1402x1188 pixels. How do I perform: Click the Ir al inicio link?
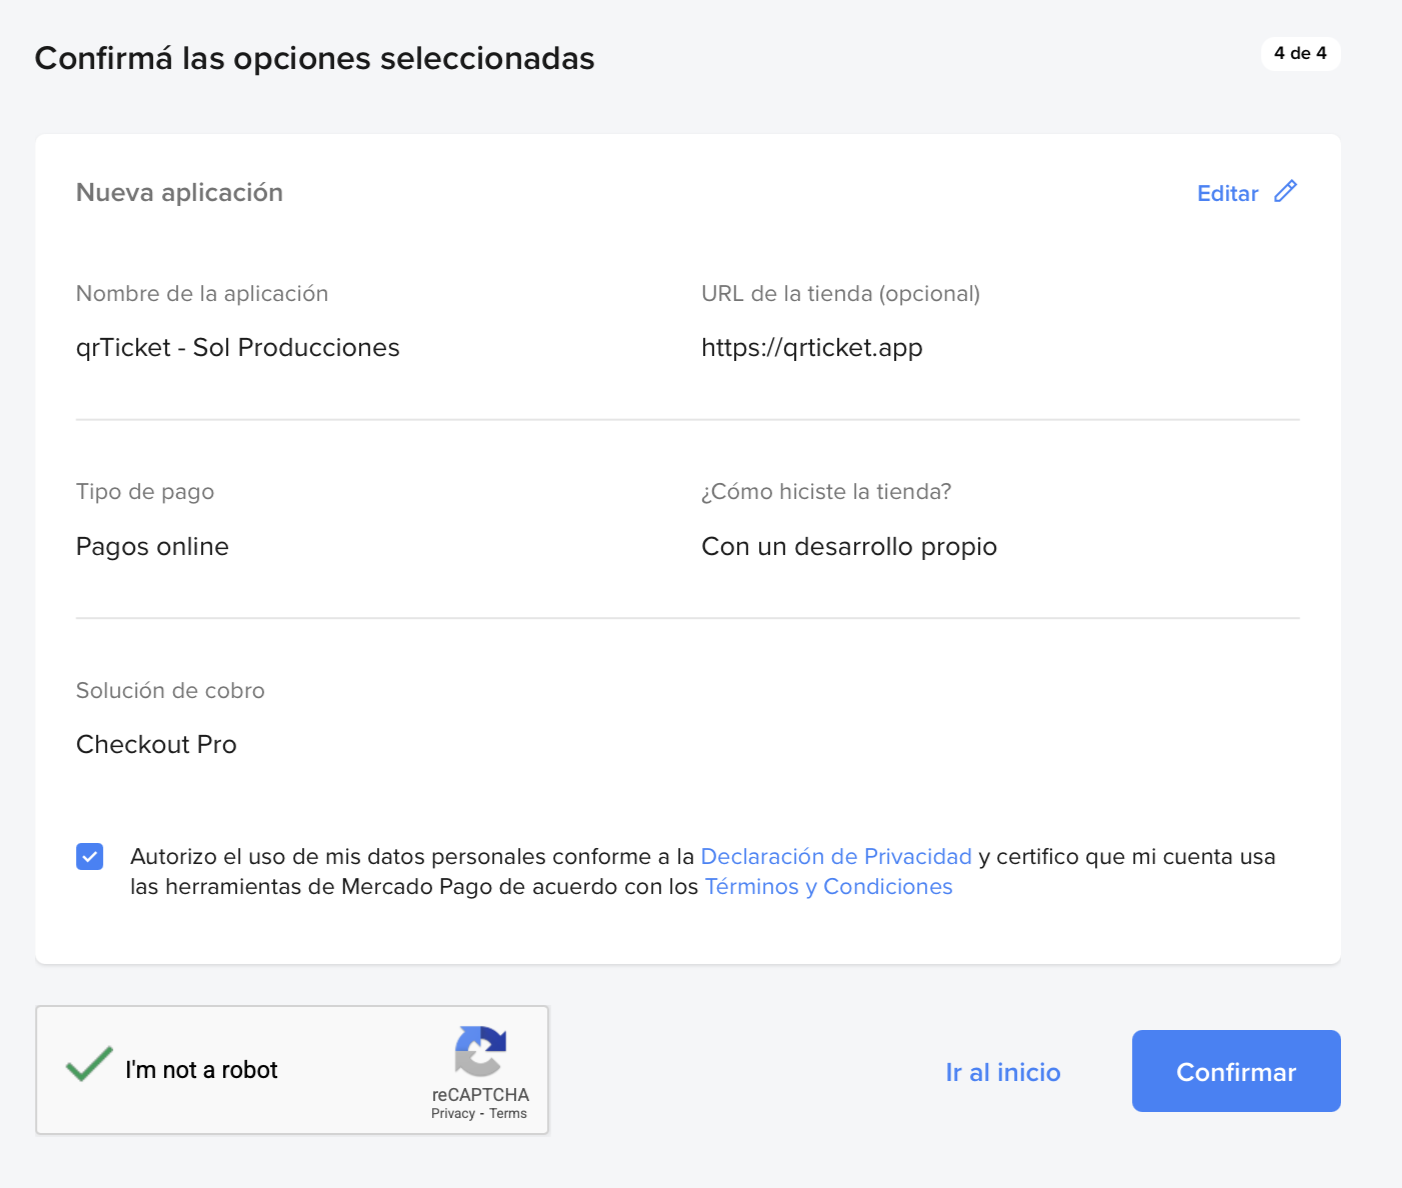1003,1072
